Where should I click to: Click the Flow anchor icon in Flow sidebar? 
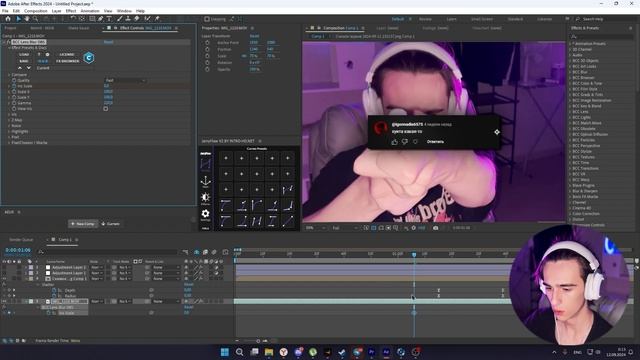[205, 181]
